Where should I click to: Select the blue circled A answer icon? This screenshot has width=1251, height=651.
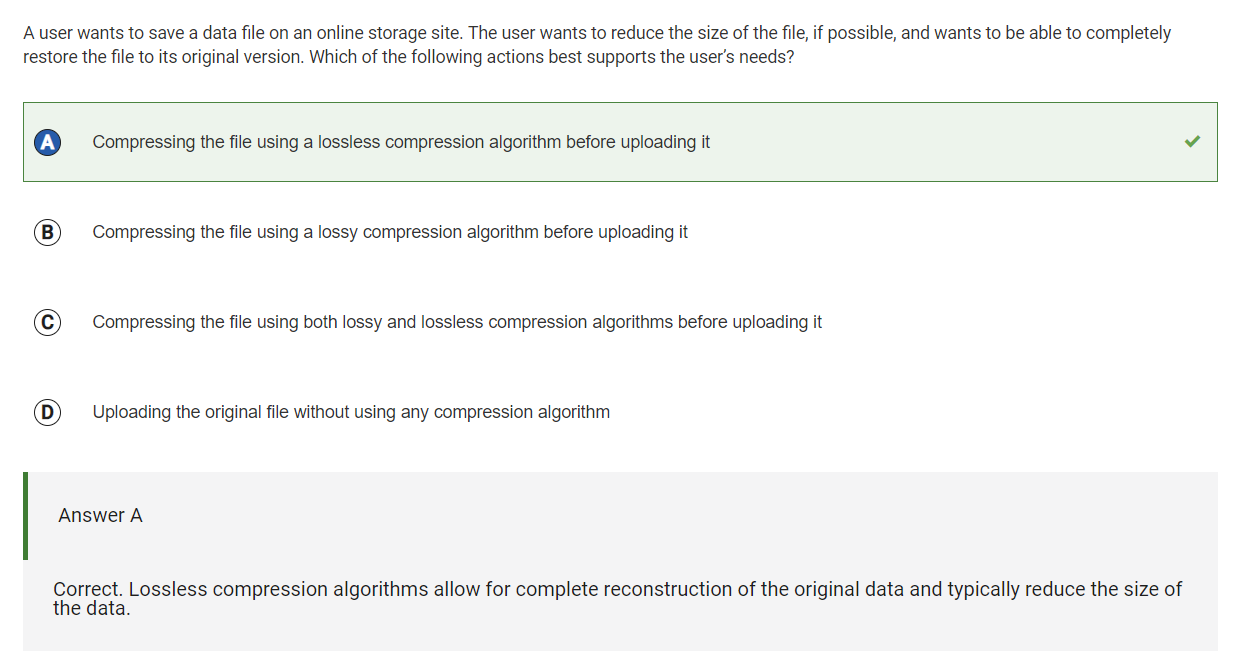pos(47,142)
